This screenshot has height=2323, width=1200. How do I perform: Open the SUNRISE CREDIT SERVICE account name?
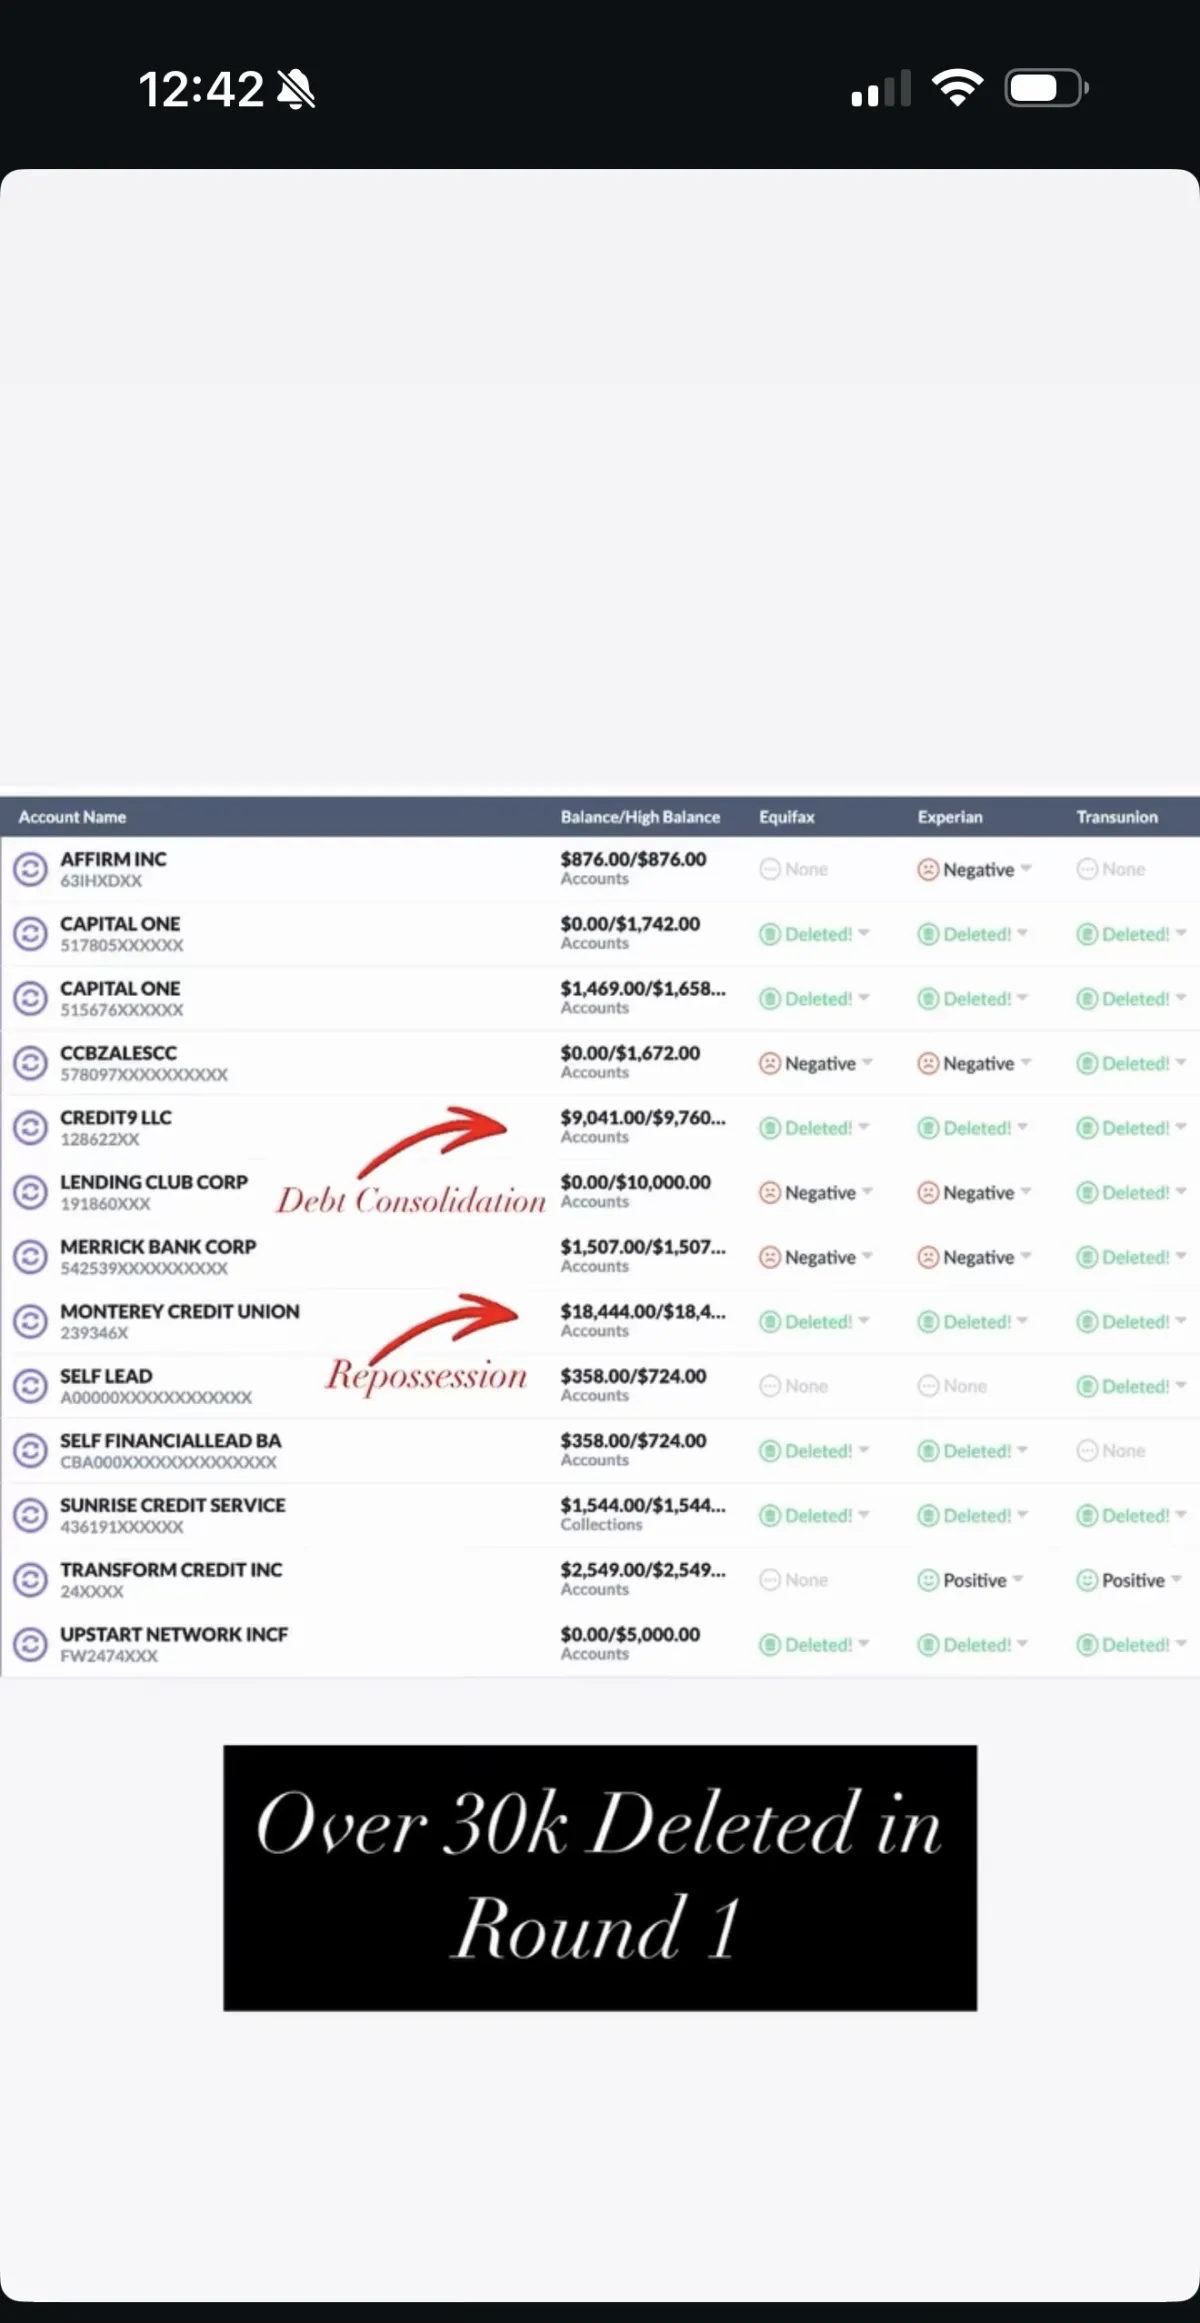point(173,1505)
